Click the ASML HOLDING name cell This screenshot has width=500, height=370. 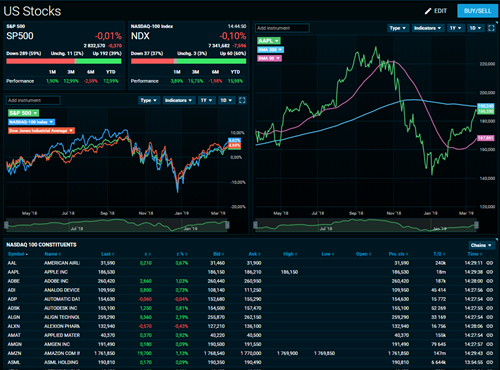(x=61, y=362)
